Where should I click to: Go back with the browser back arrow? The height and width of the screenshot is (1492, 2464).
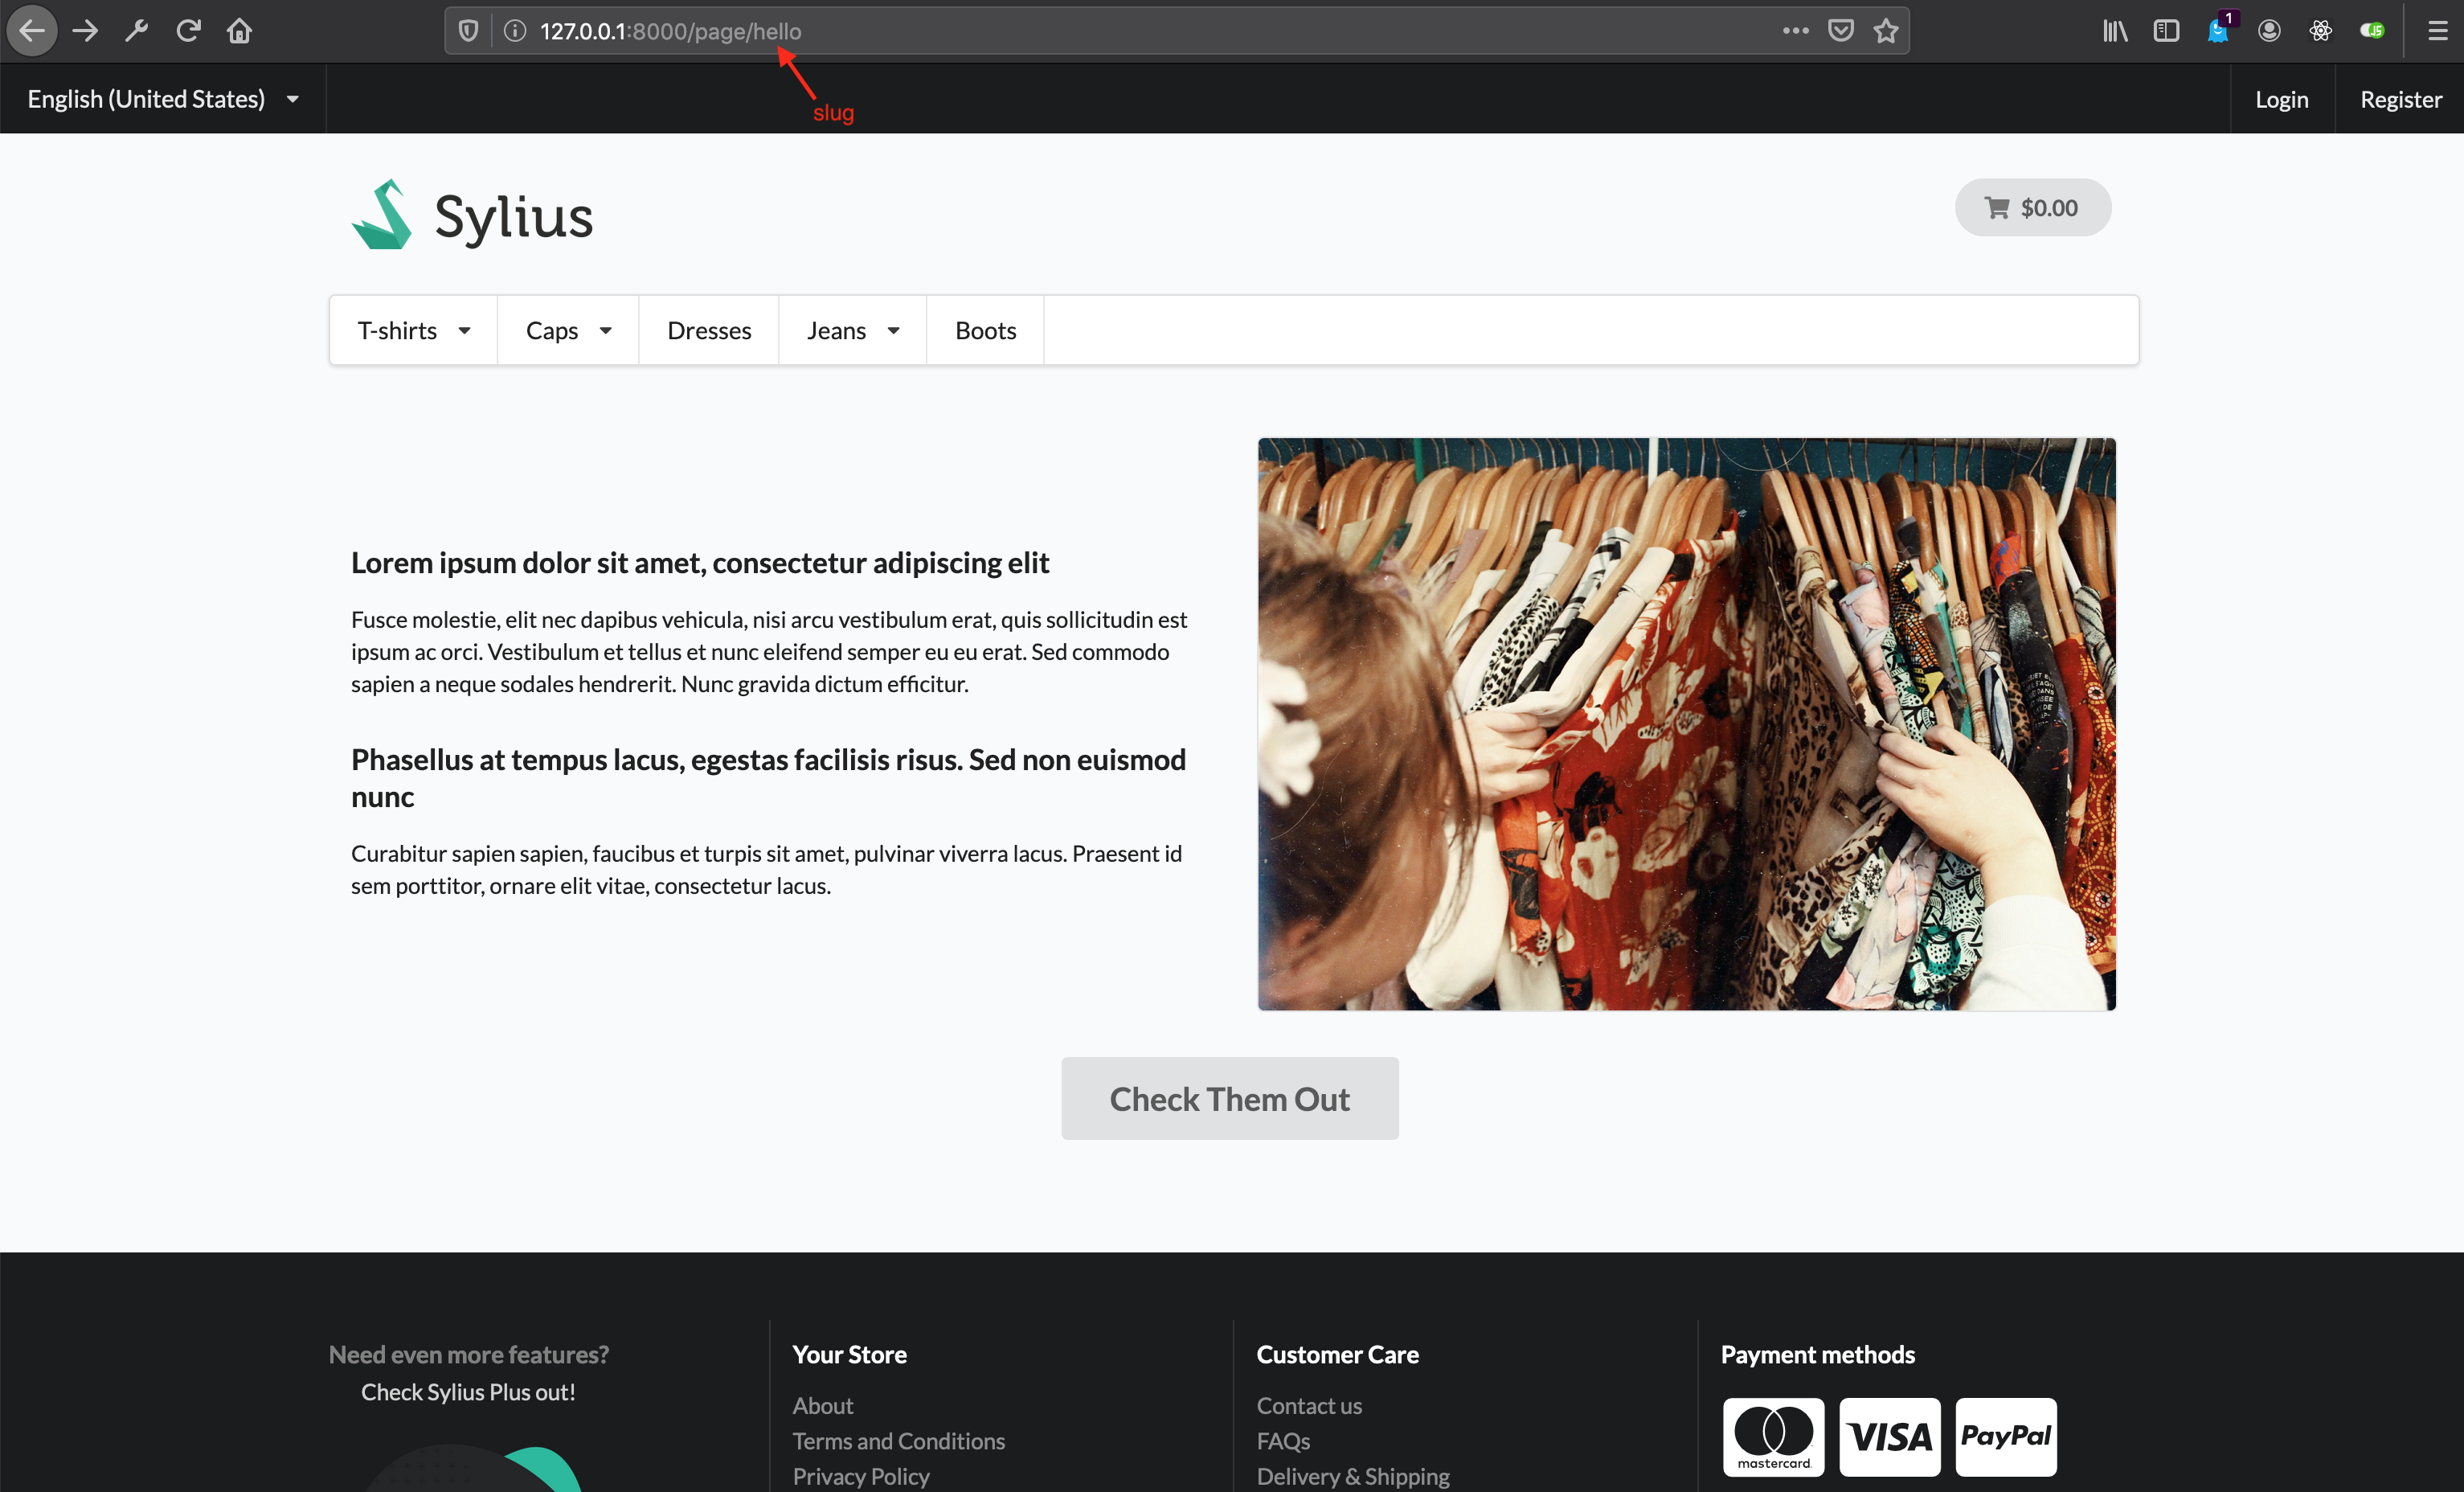[32, 31]
